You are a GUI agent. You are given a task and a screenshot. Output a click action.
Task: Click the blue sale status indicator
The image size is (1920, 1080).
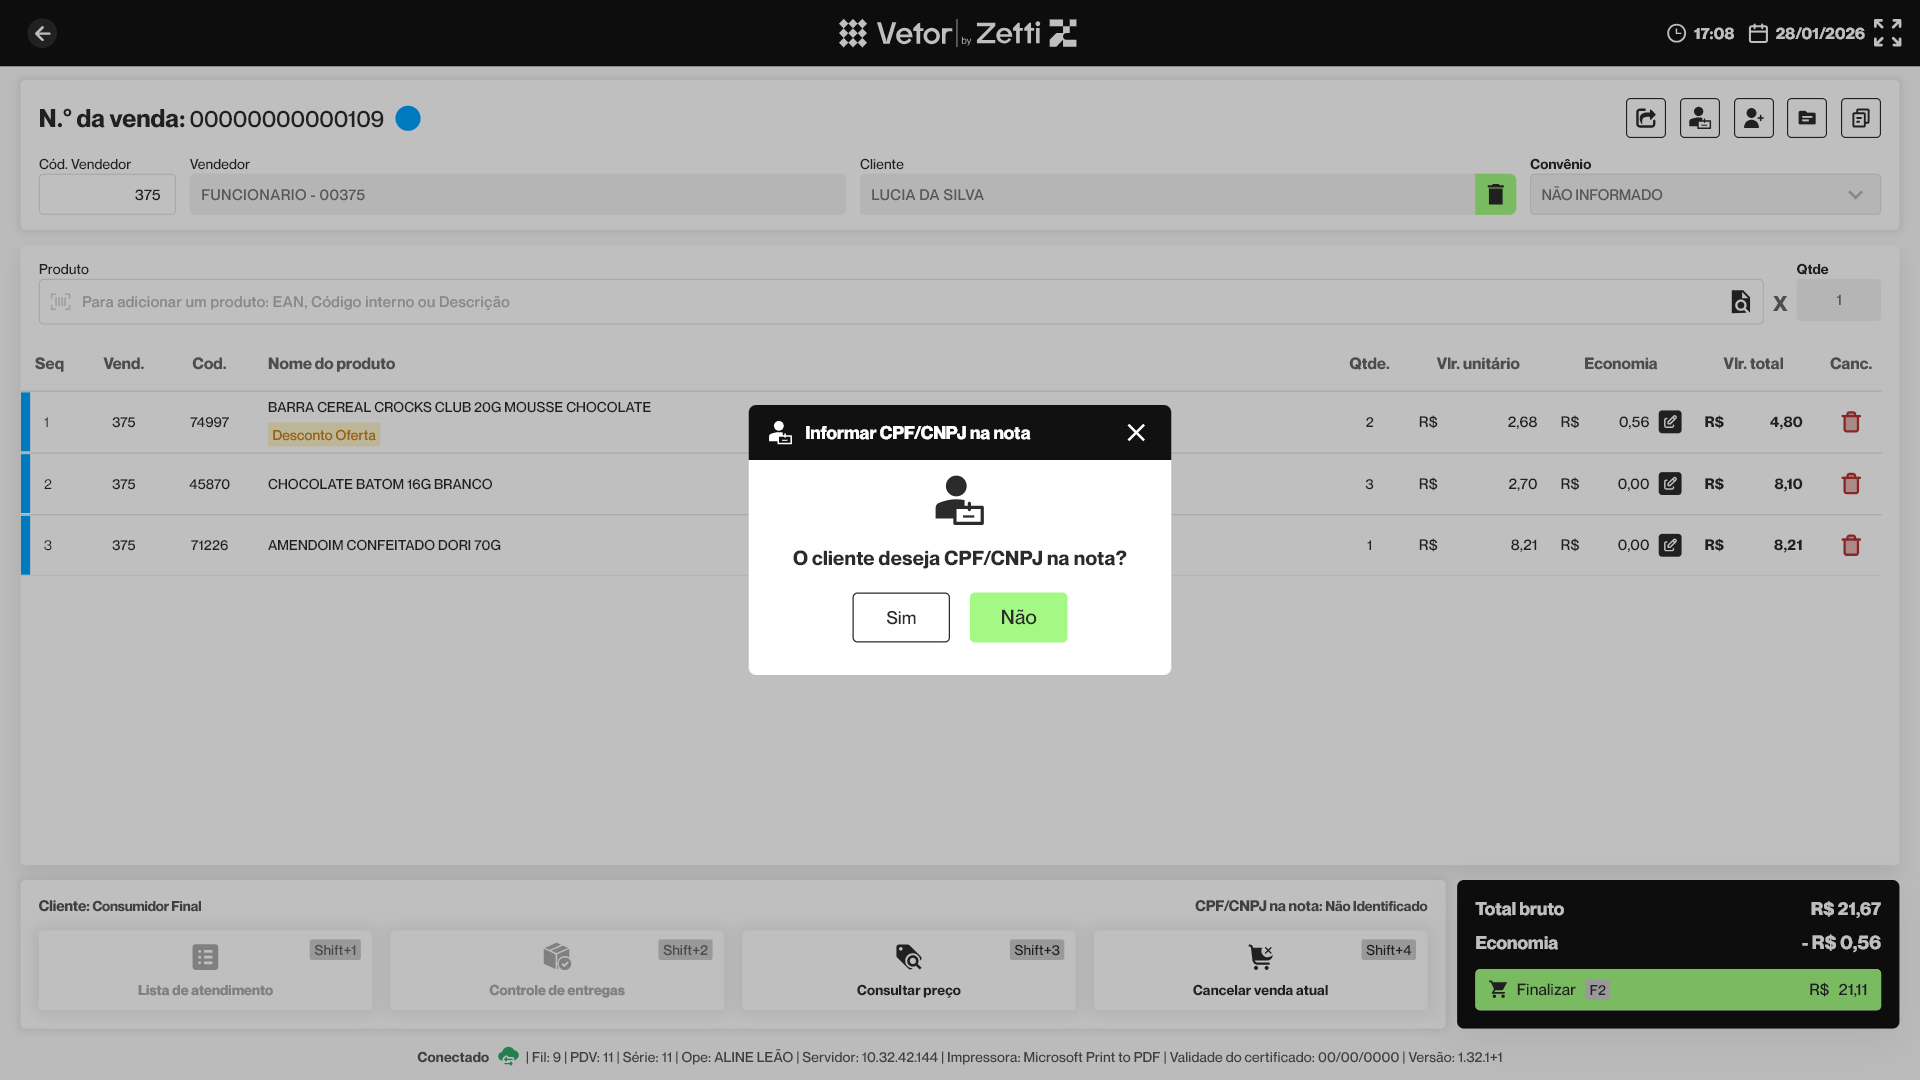click(x=408, y=118)
